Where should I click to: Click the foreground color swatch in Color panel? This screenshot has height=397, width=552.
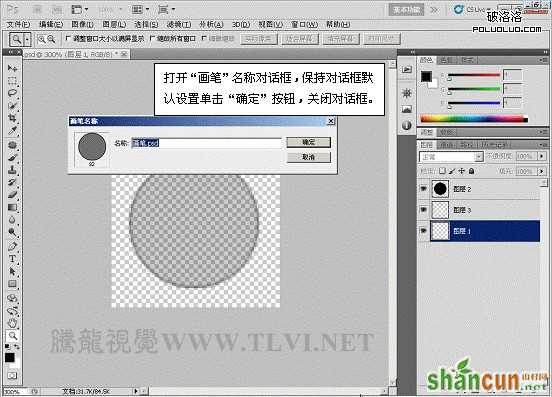426,76
